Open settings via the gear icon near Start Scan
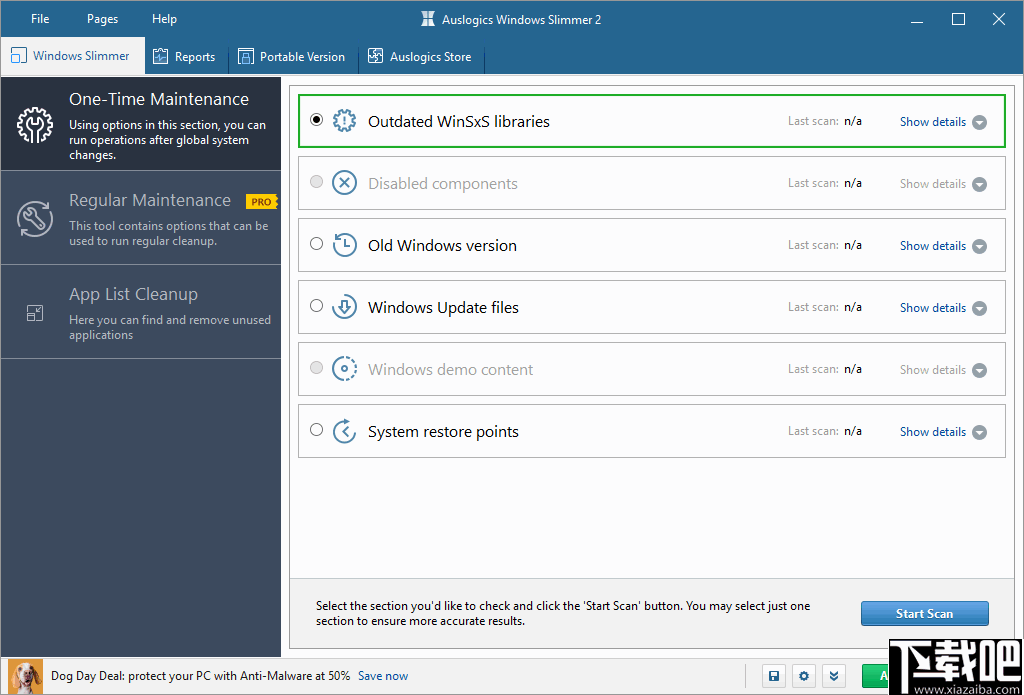This screenshot has width=1024, height=695. tap(804, 675)
